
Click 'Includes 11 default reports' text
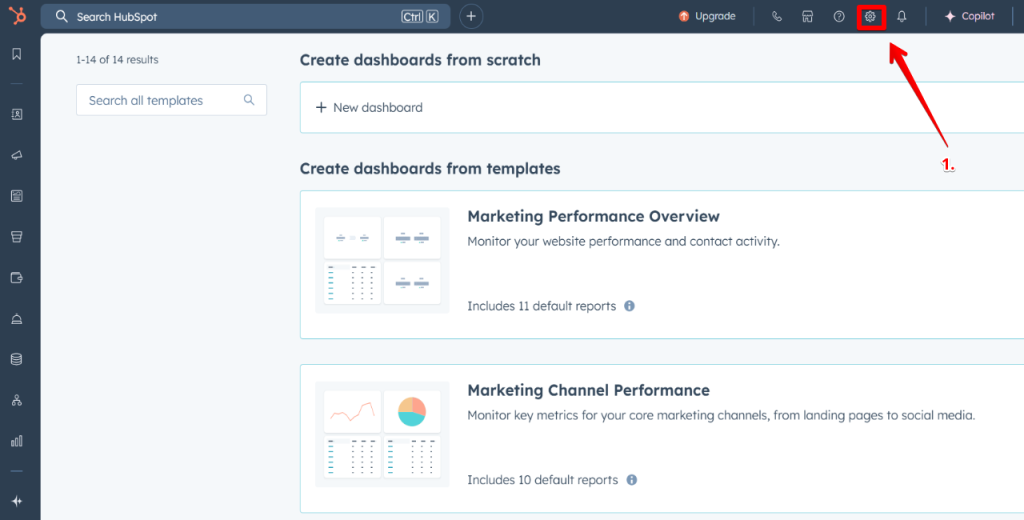[x=541, y=306]
